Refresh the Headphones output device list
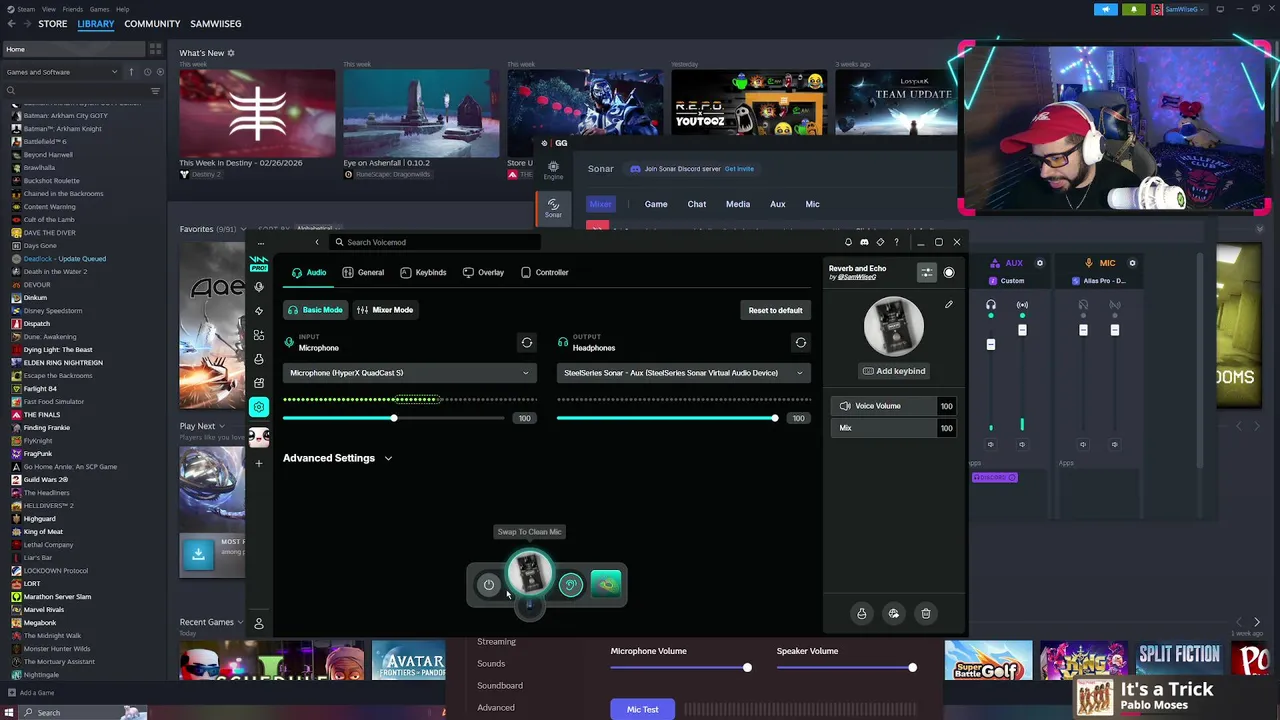Viewport: 1280px width, 720px height. click(x=801, y=343)
